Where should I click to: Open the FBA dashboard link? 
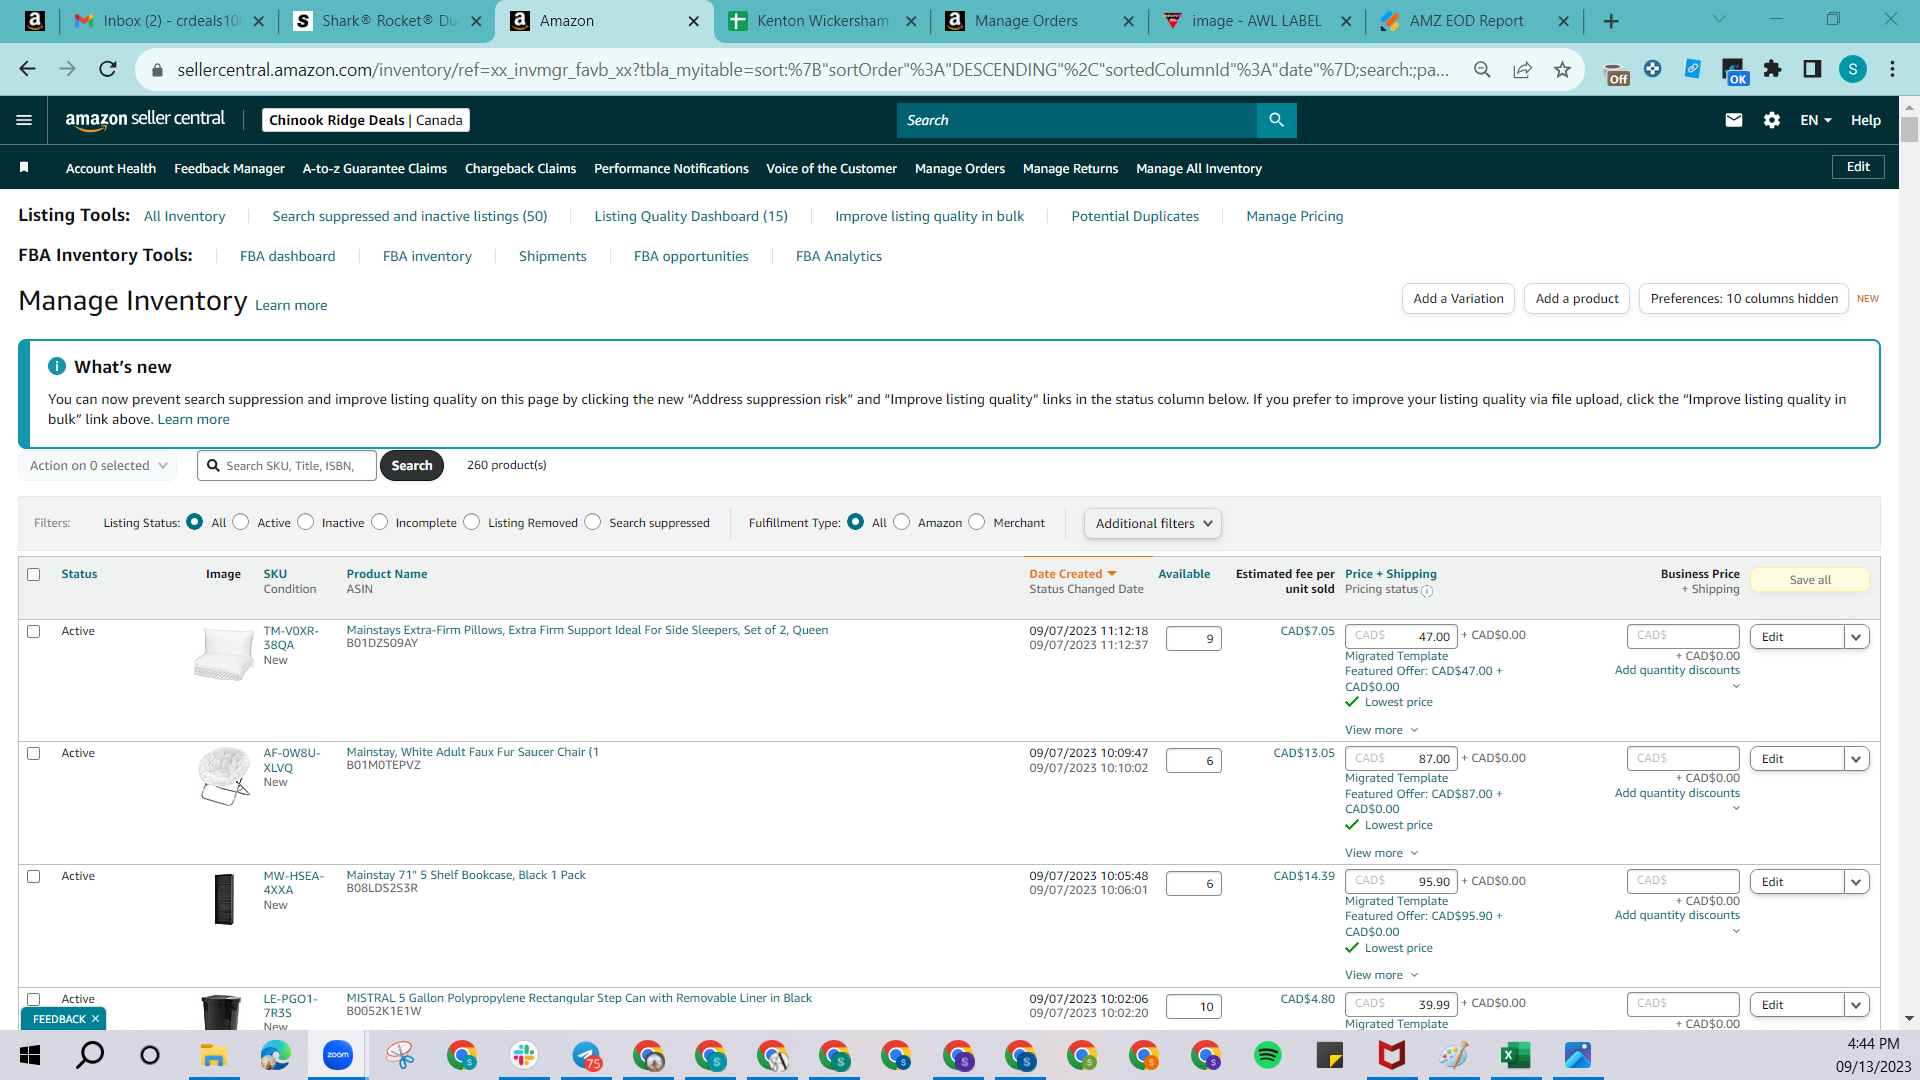(287, 256)
